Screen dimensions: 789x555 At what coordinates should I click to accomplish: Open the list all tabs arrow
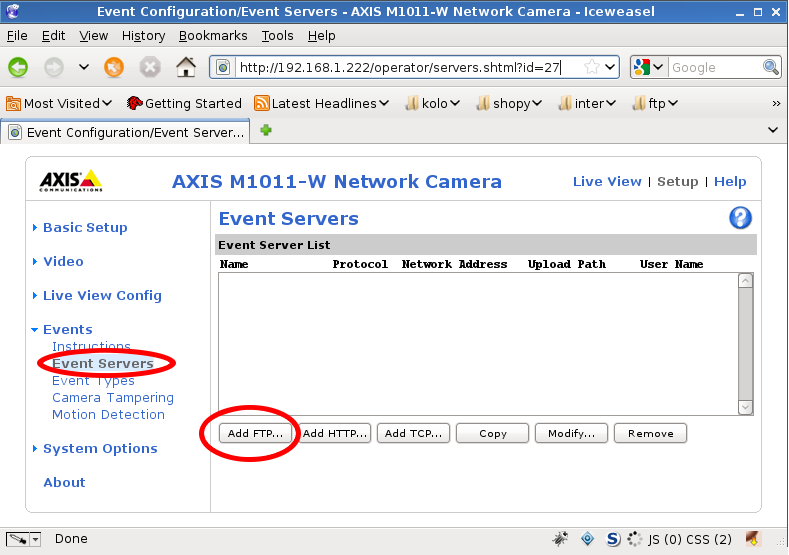pos(773,130)
